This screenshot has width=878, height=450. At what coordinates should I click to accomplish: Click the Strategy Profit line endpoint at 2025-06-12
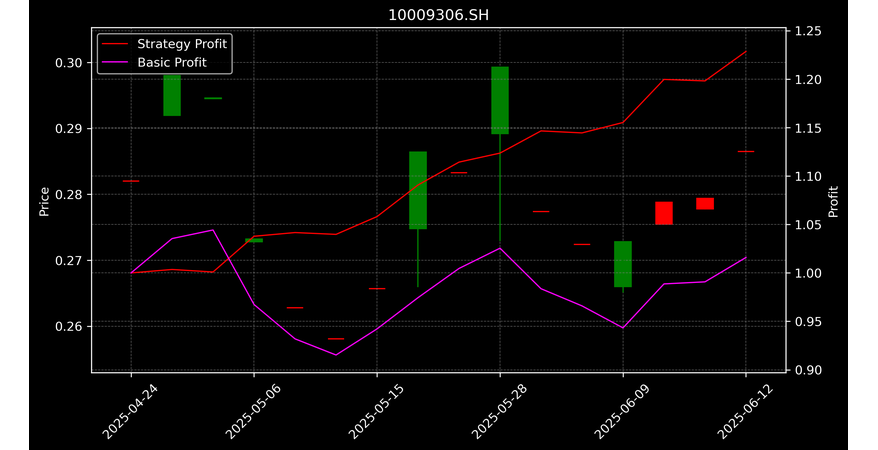pyautogui.click(x=746, y=51)
